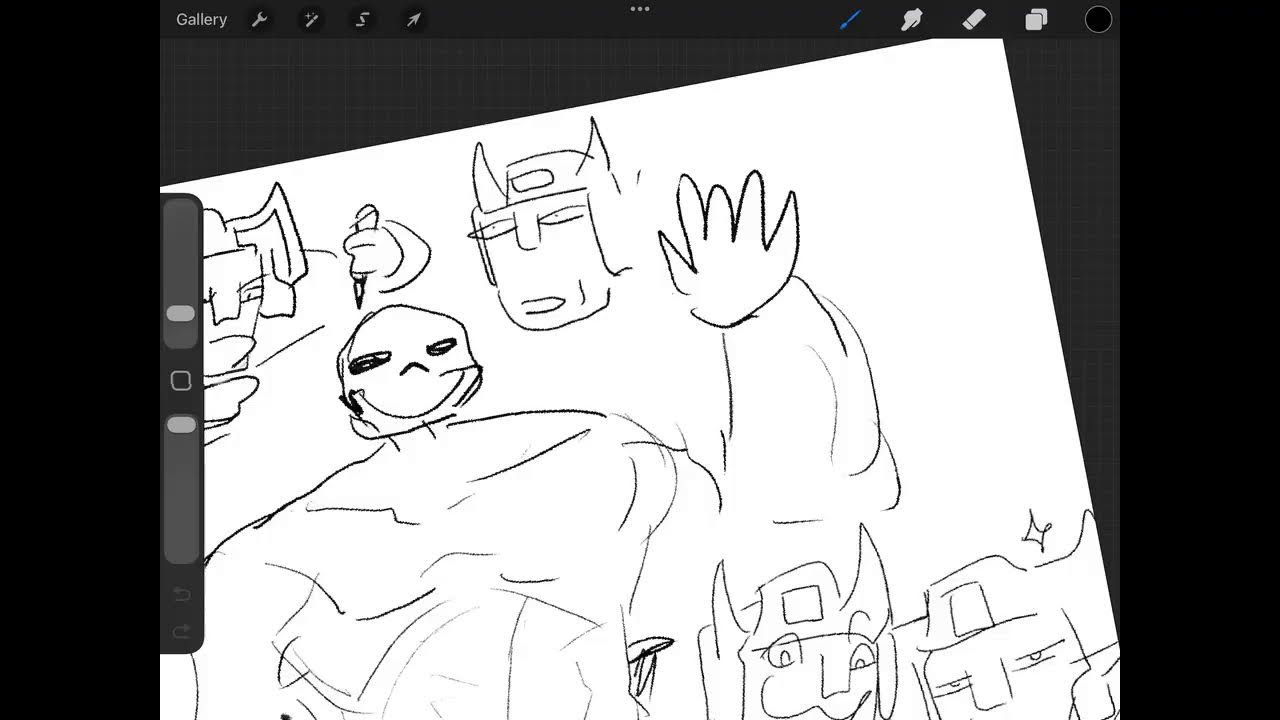The image size is (1280, 720).
Task: Adjust the brush opacity slider
Action: (x=181, y=425)
